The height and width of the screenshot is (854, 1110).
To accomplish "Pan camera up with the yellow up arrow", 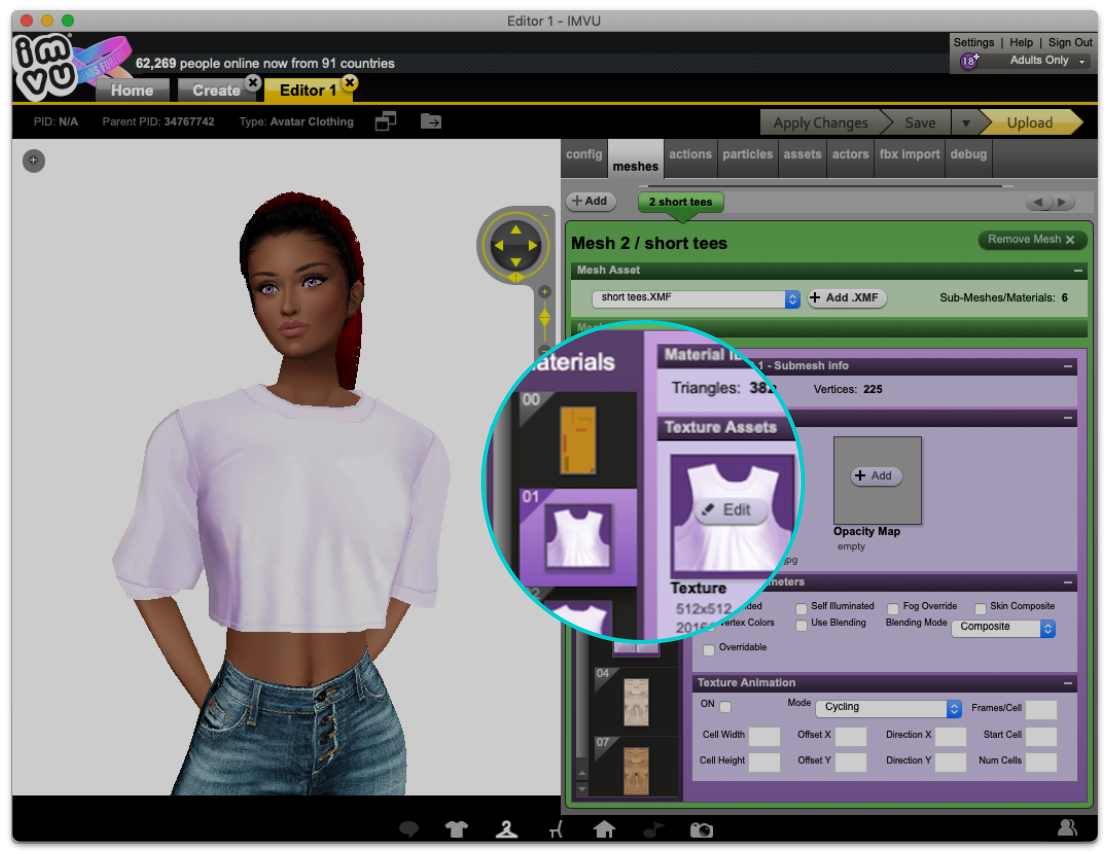I will (515, 229).
